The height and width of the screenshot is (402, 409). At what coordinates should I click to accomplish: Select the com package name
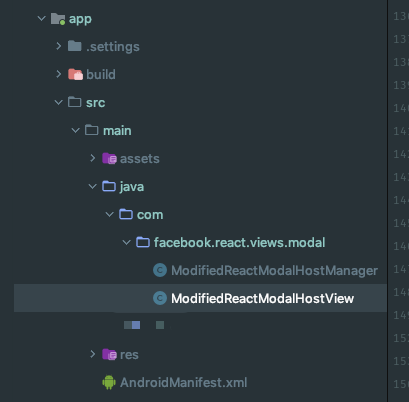coord(150,215)
